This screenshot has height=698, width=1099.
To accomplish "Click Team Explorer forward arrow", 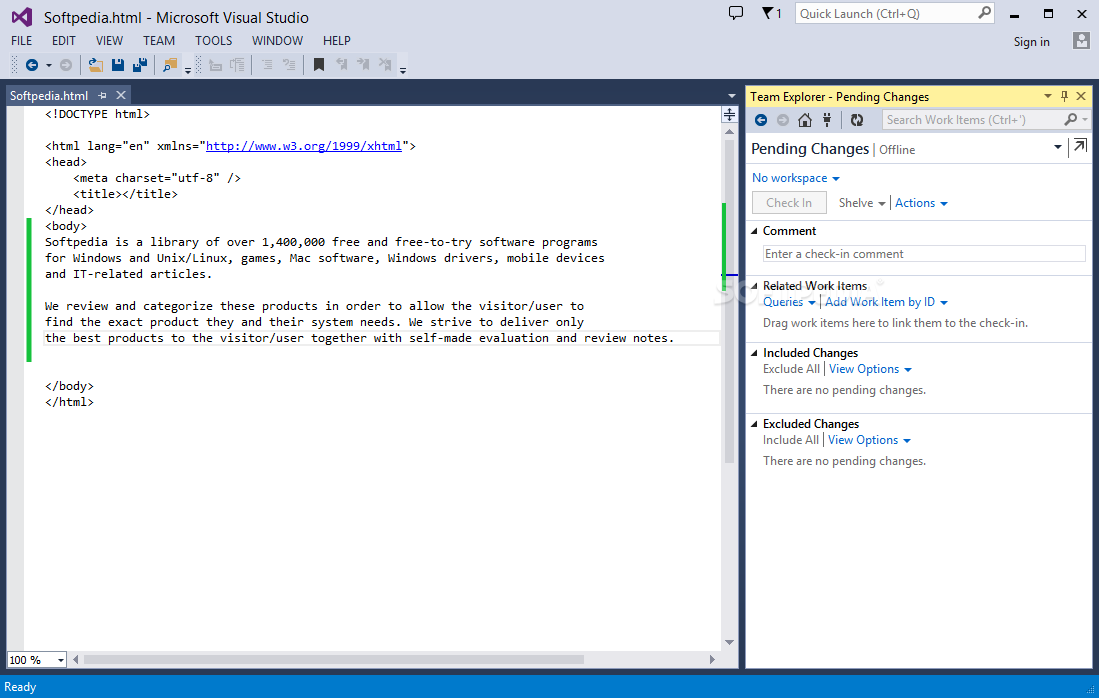I will pos(783,120).
